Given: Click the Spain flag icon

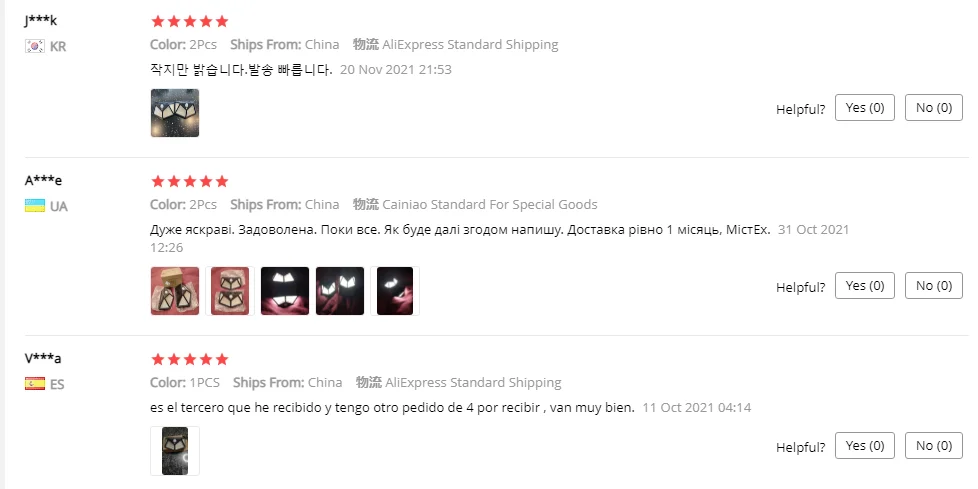Looking at the screenshot, I should [x=34, y=384].
